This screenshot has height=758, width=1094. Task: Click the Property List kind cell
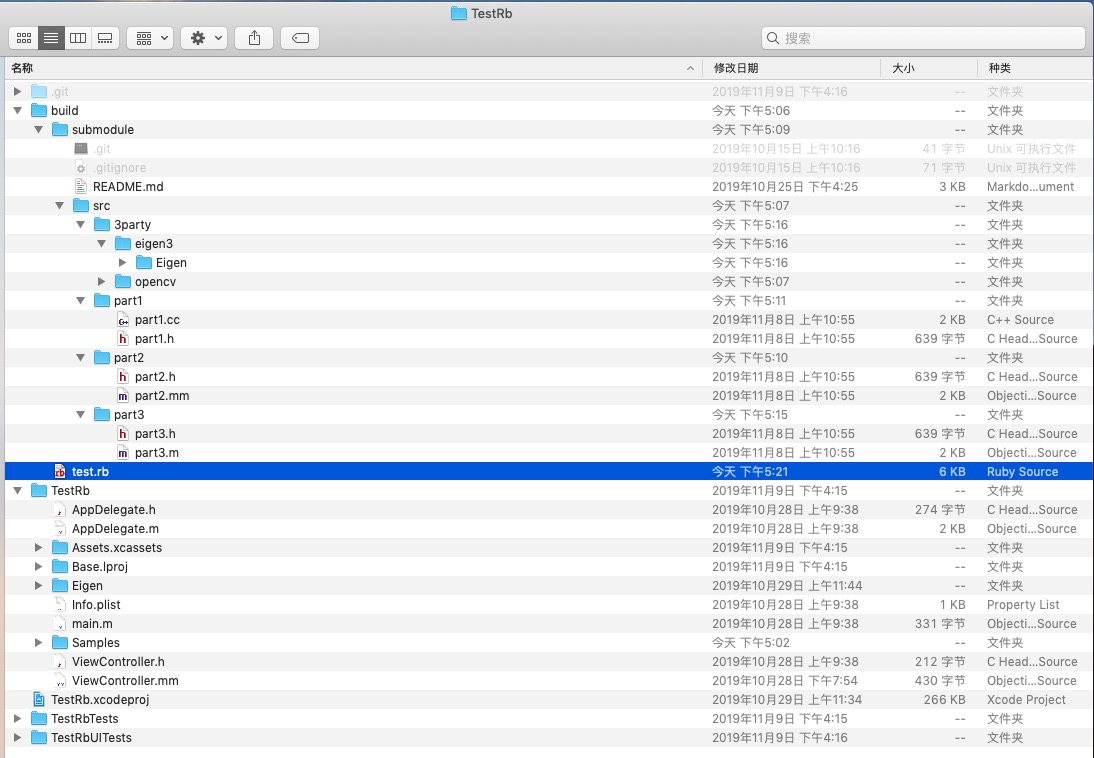(x=1023, y=604)
